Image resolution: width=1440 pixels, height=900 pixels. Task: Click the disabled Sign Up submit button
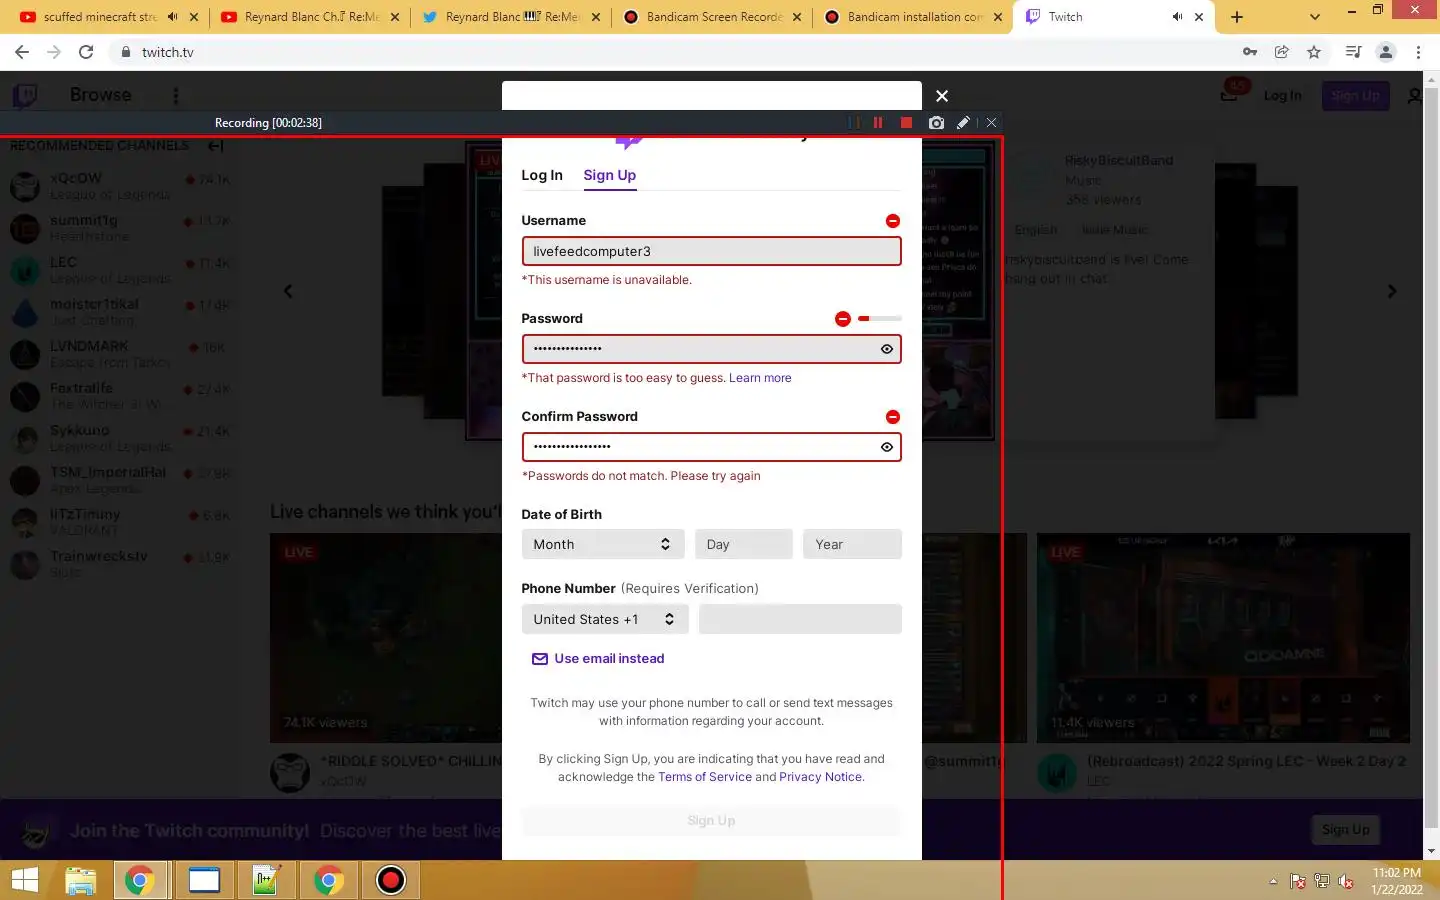pyautogui.click(x=711, y=821)
